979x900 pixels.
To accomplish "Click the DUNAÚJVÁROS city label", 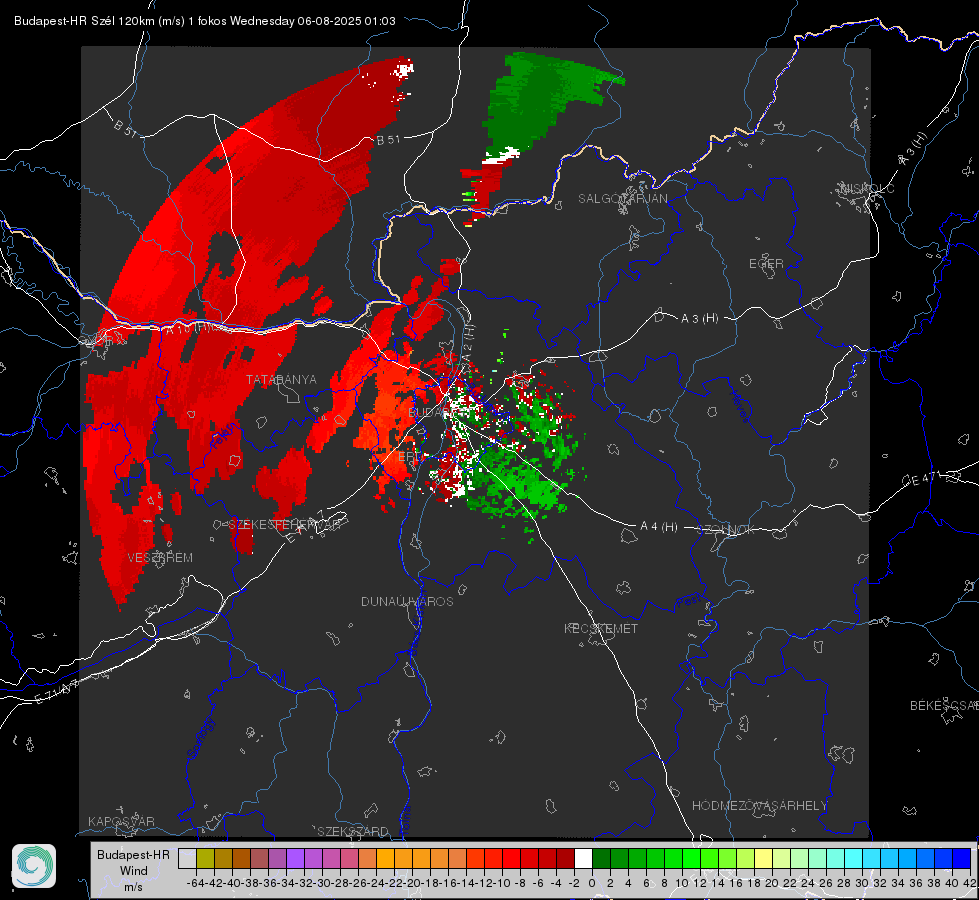I will pos(407,601).
